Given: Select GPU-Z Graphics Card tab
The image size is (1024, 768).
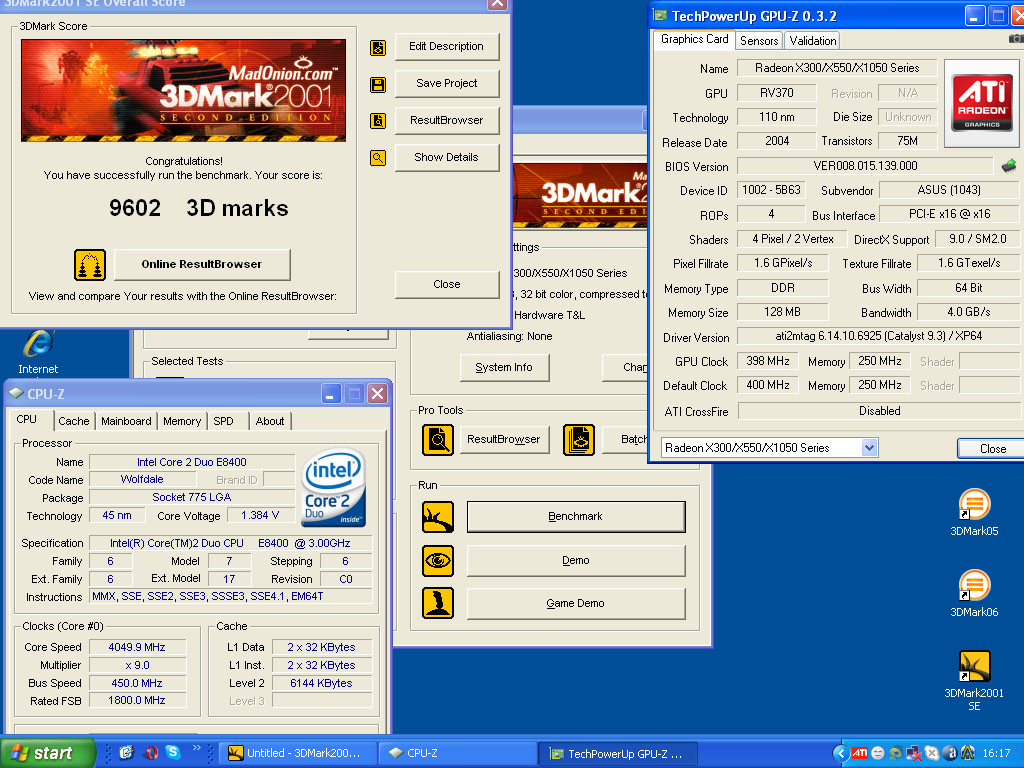Looking at the screenshot, I should pos(694,39).
